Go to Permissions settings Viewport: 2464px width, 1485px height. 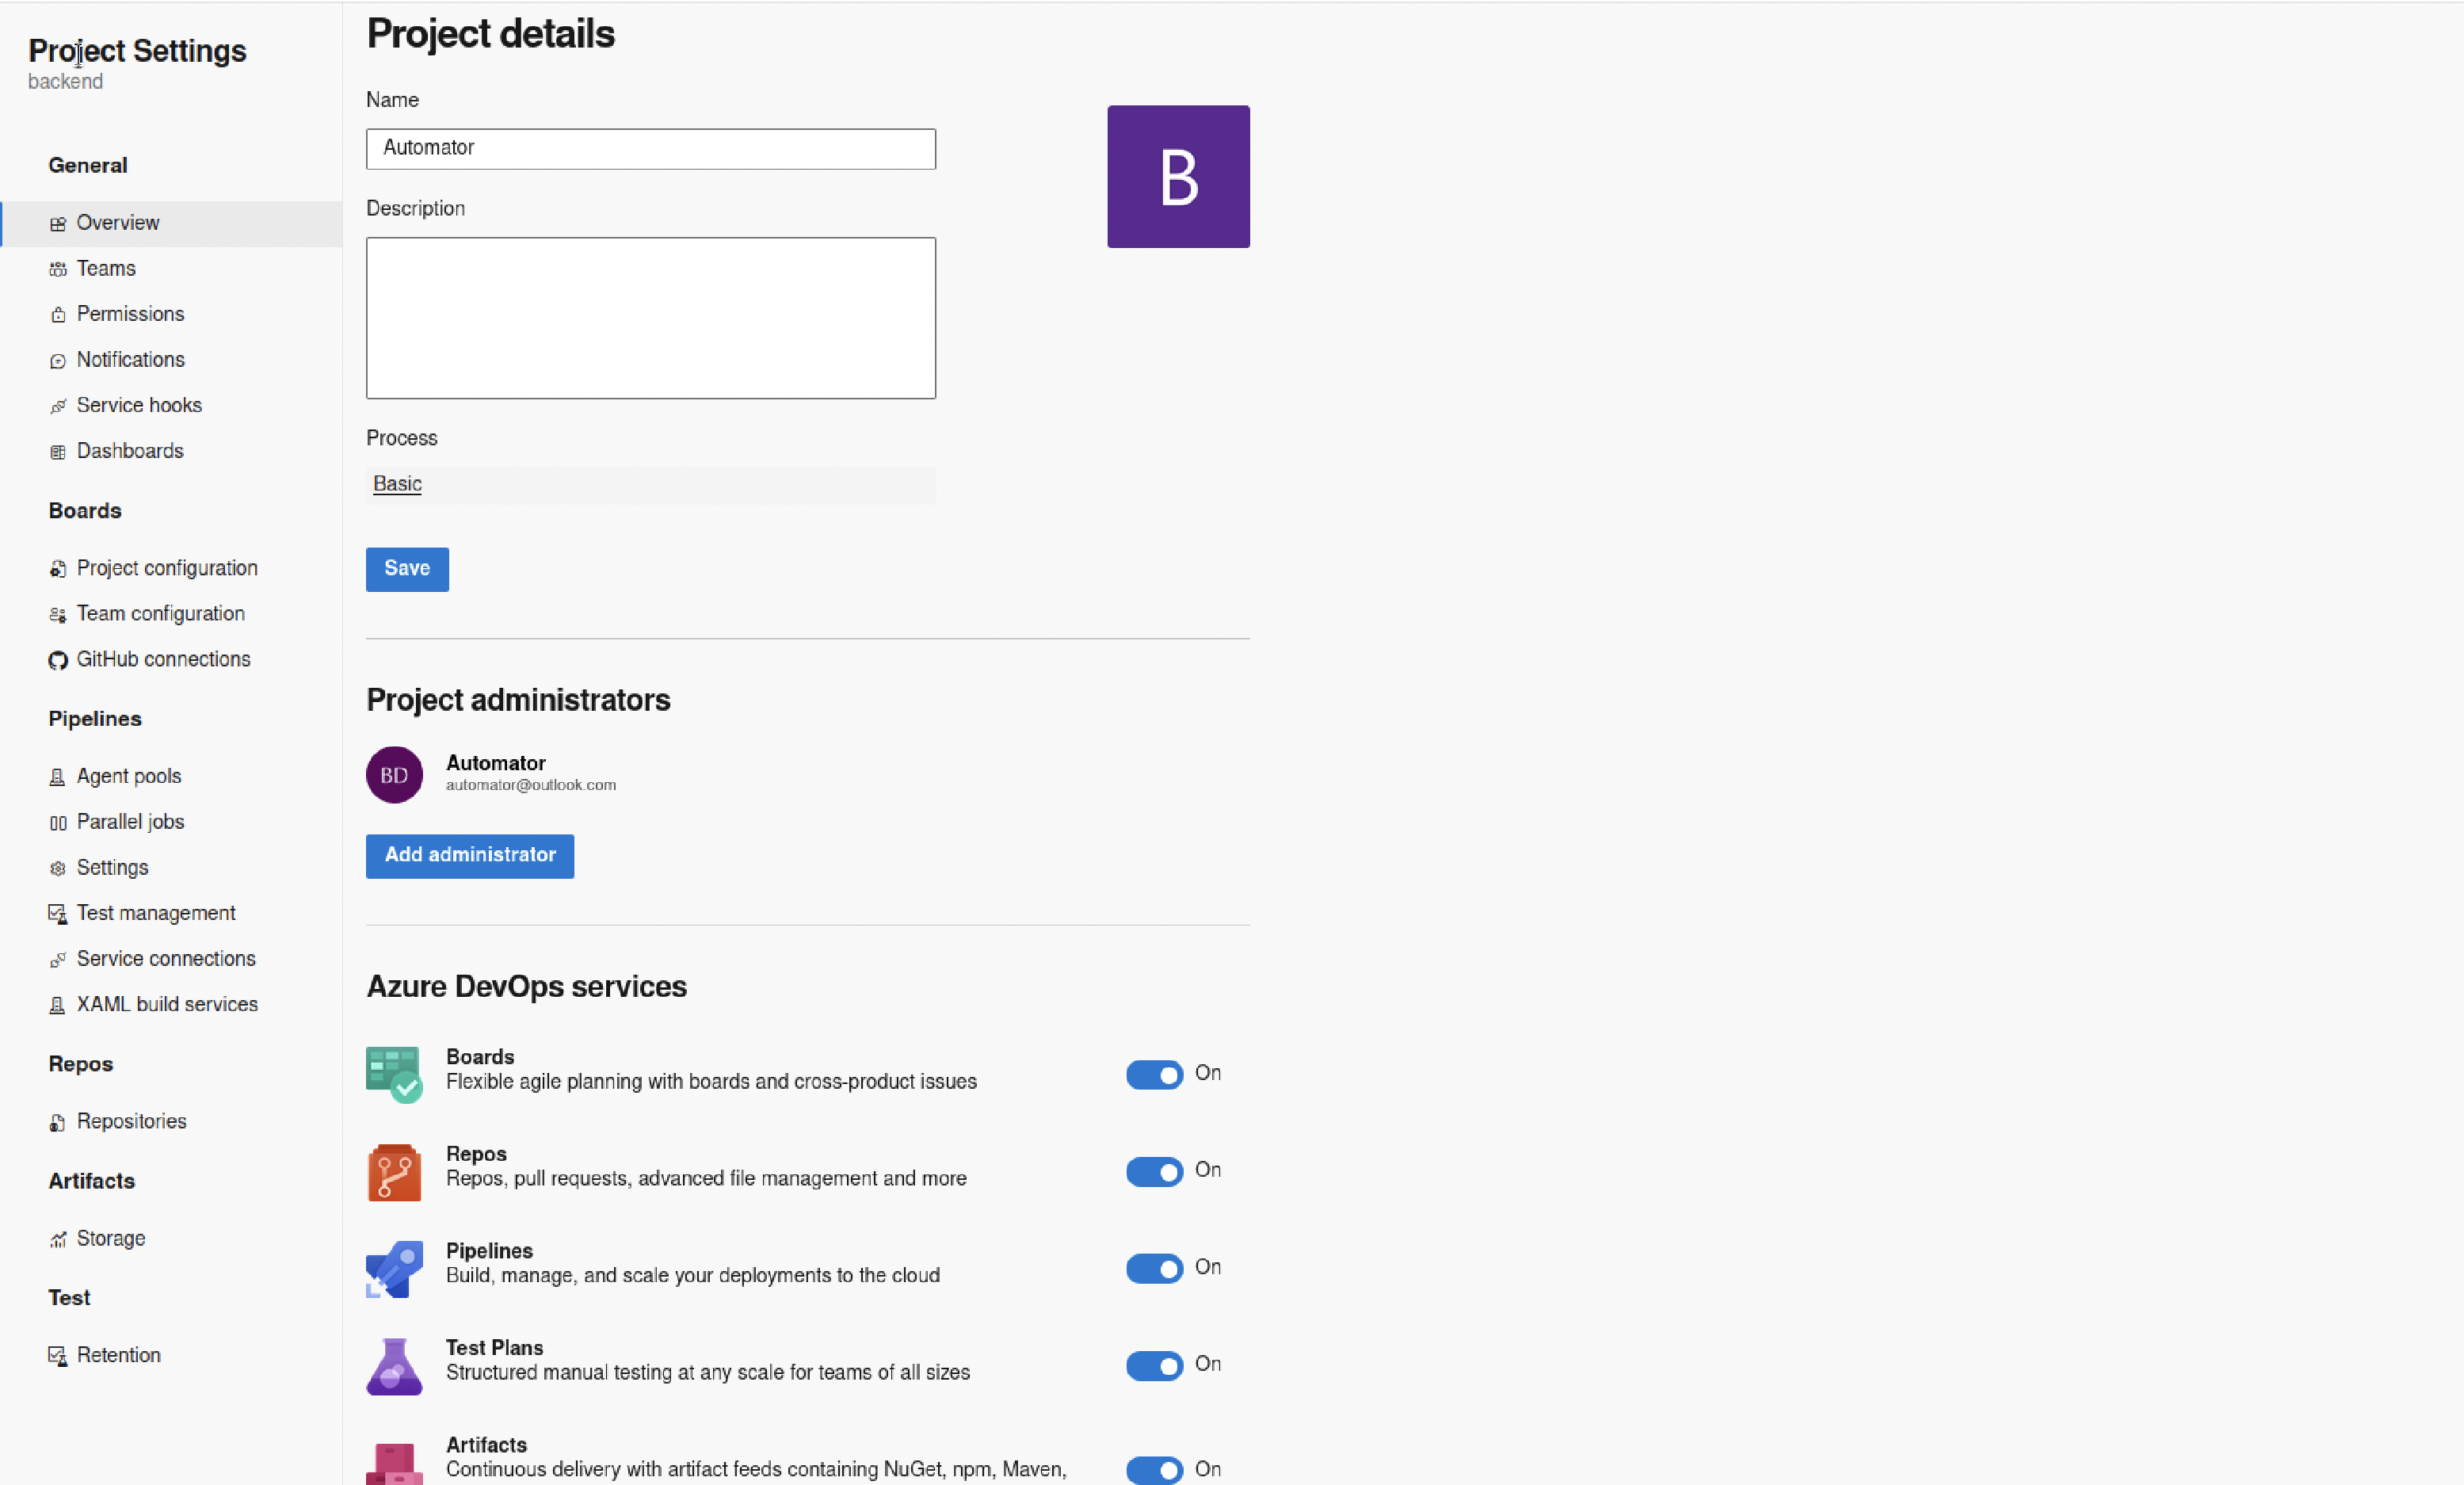(x=172, y=315)
